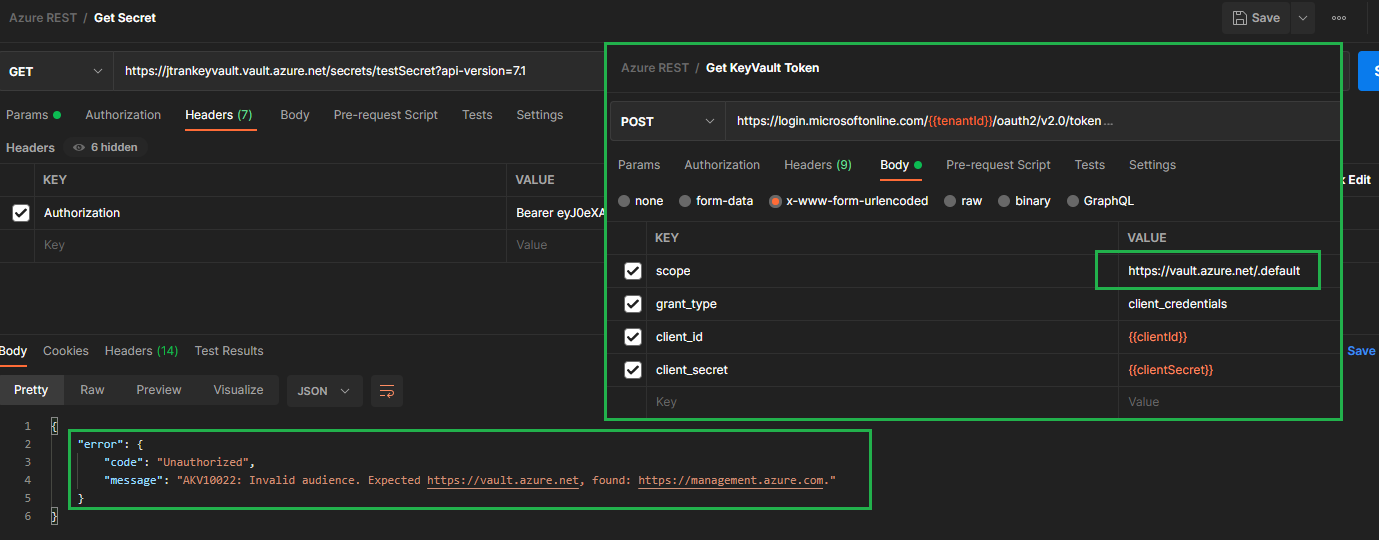Select Visualize response view
1379x540 pixels.
(238, 390)
